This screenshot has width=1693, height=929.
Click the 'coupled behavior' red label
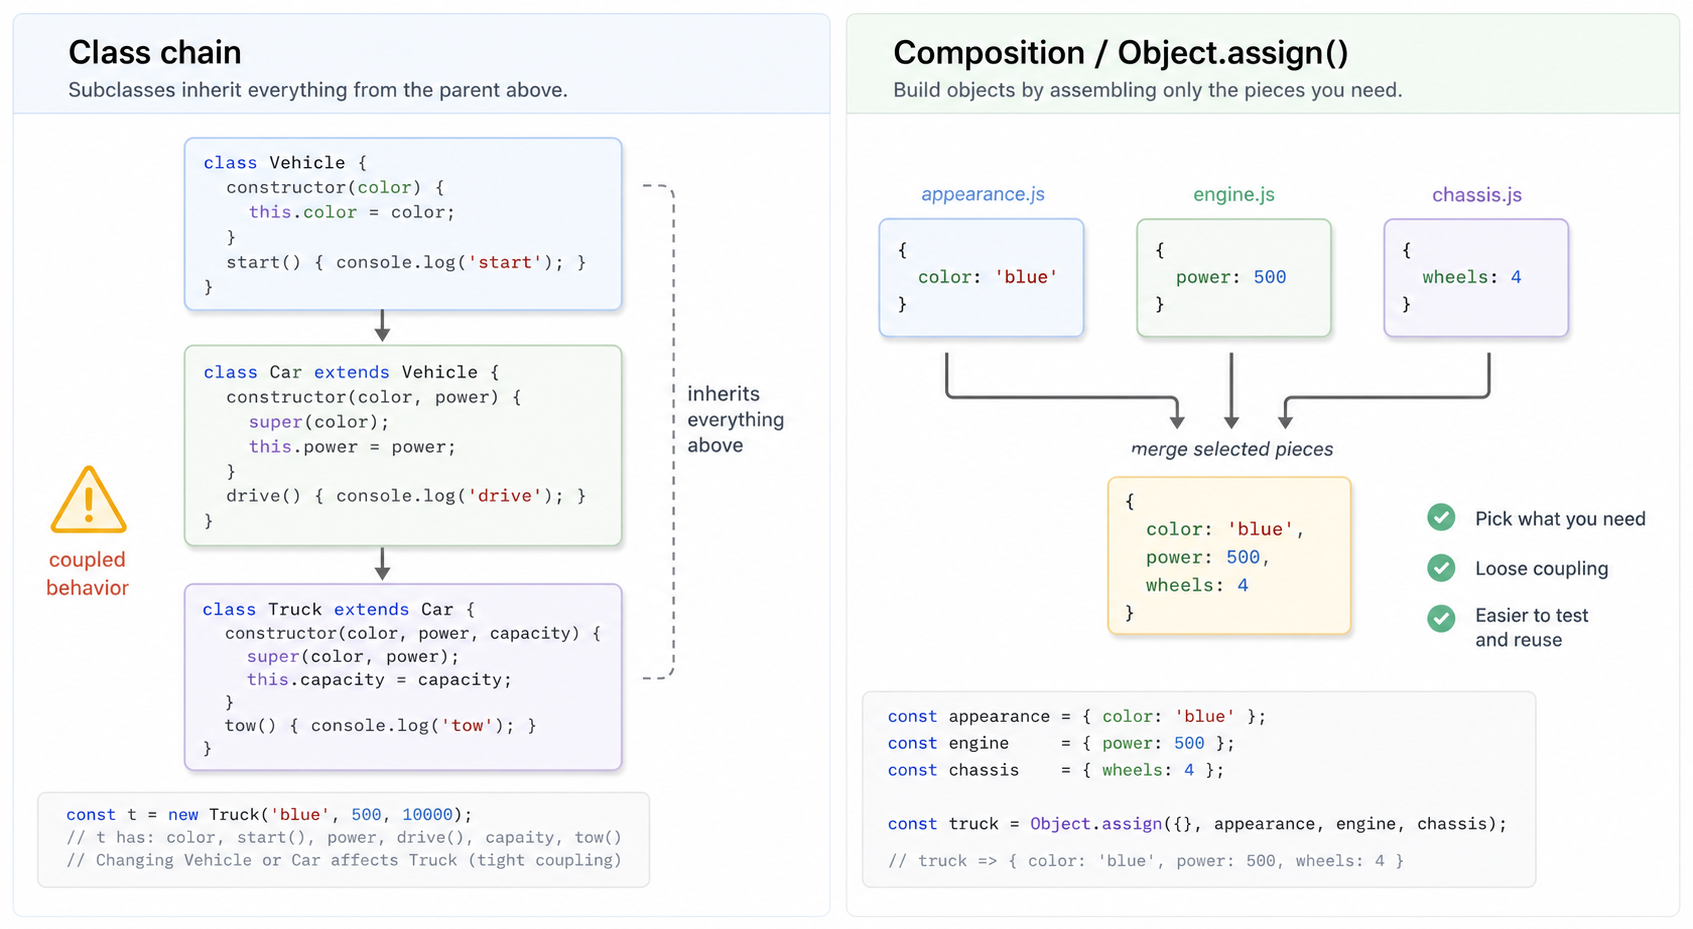point(87,573)
